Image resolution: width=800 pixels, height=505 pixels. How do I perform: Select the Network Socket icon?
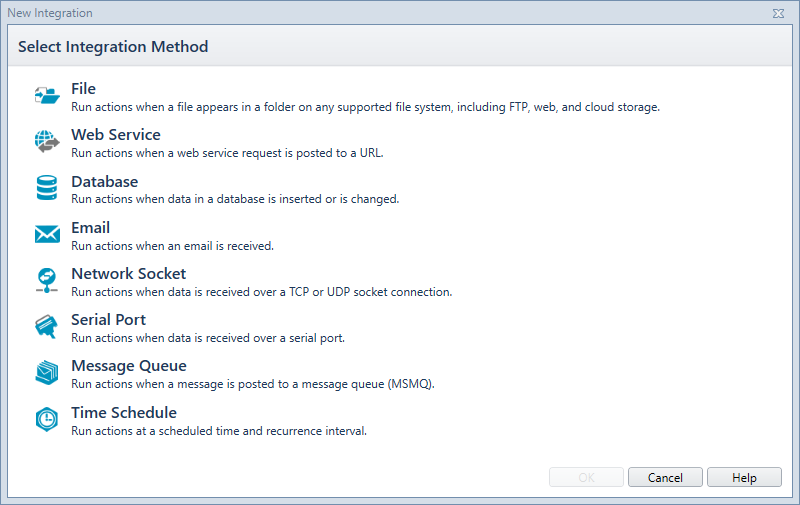point(47,281)
